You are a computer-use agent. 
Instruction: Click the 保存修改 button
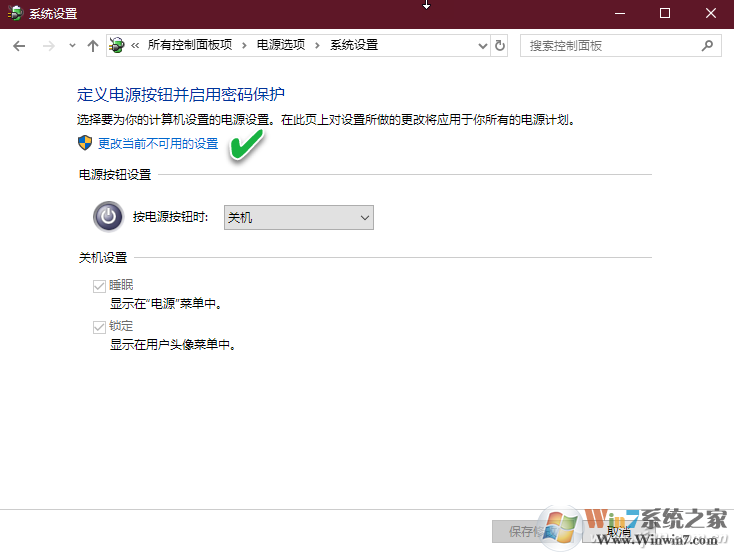click(x=533, y=532)
